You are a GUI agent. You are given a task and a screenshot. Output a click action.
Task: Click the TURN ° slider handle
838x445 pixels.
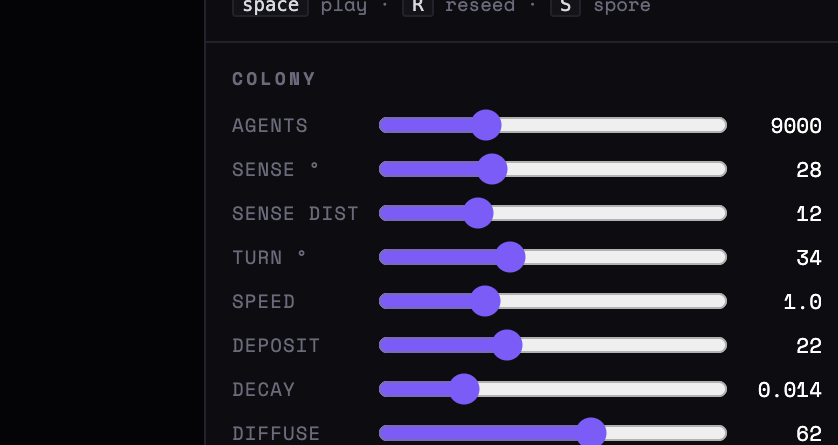coord(510,257)
